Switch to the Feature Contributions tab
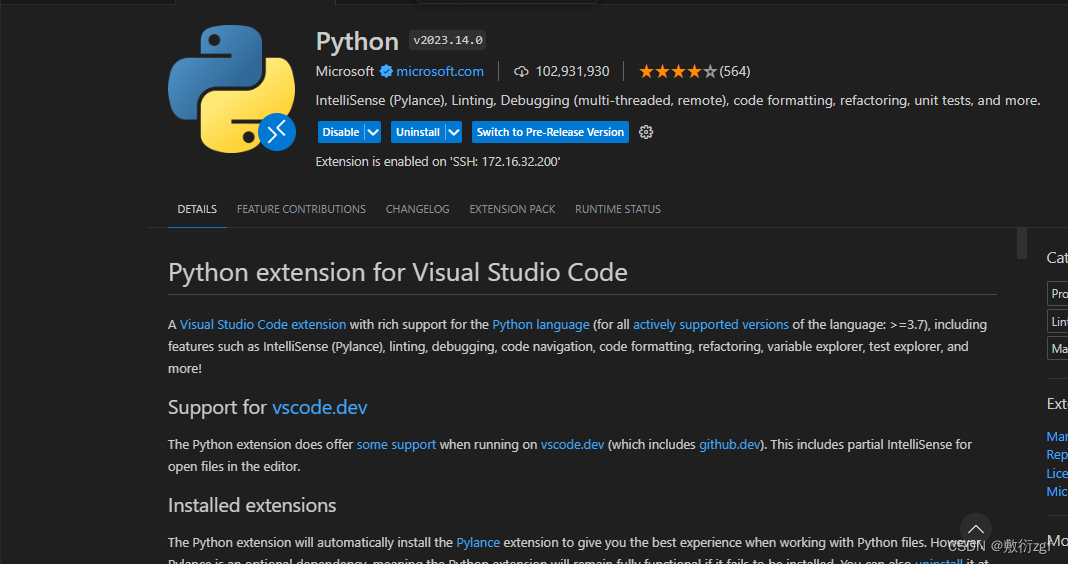This screenshot has width=1068, height=564. [x=301, y=209]
